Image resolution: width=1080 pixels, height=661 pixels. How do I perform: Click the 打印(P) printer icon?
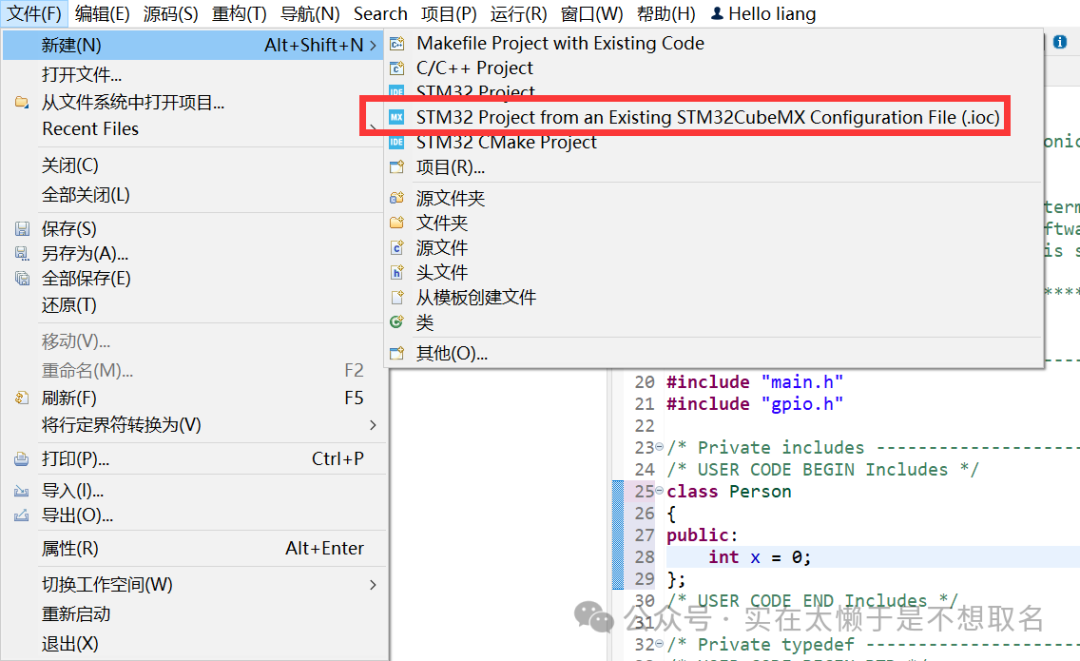[x=22, y=459]
